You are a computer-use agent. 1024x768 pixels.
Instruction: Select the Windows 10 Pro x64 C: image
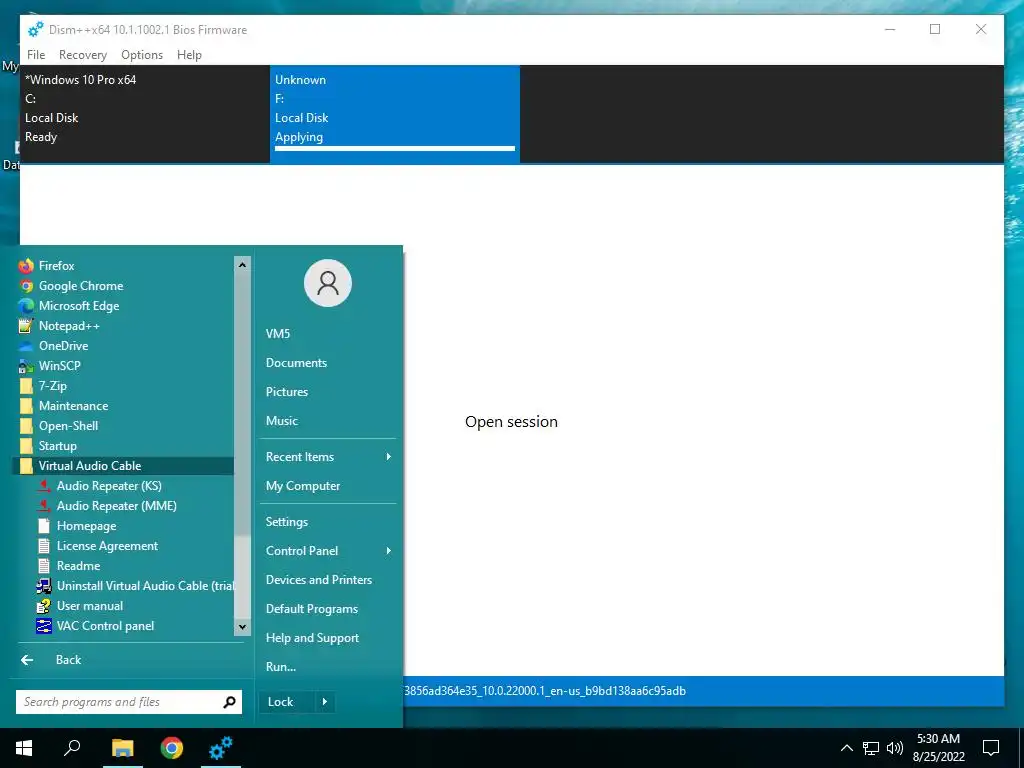coord(145,114)
